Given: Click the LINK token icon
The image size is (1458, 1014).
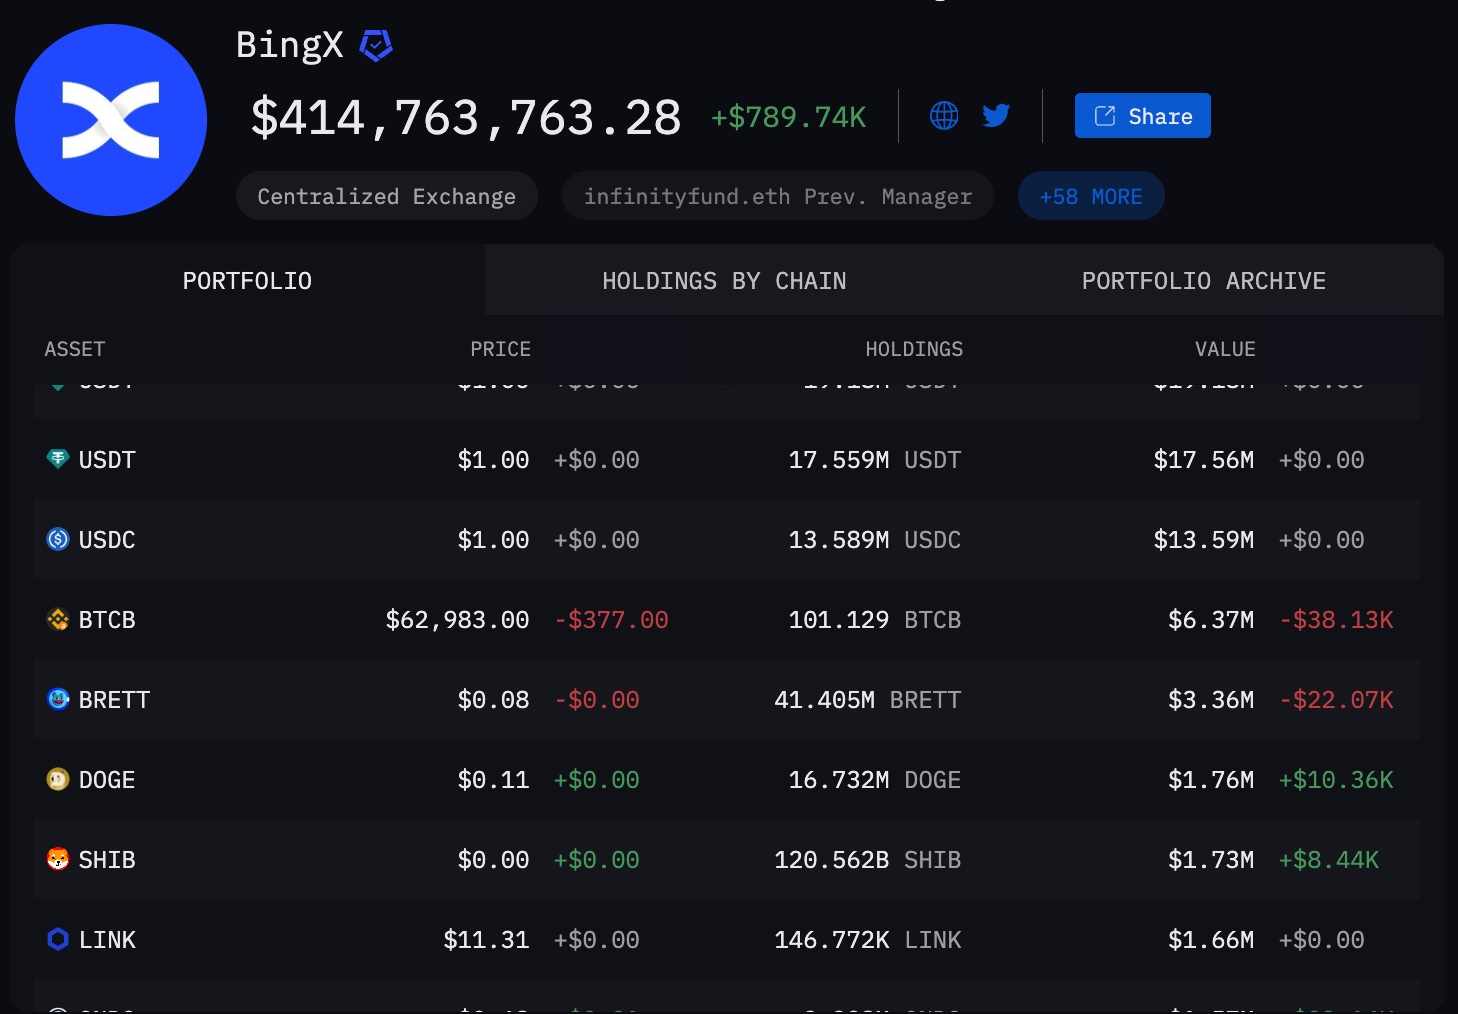Looking at the screenshot, I should pos(57,939).
